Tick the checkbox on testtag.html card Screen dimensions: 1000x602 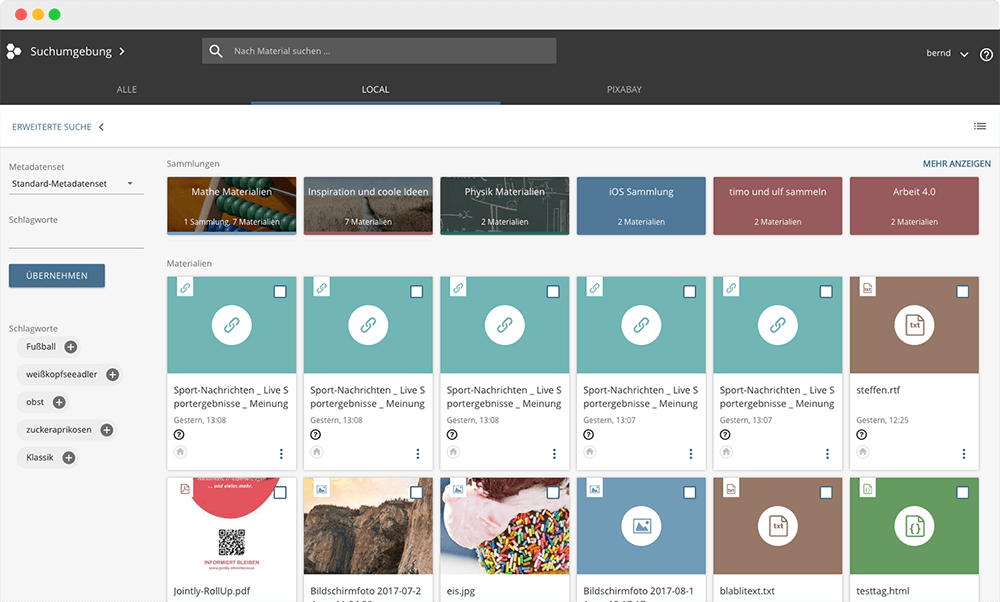tap(962, 493)
